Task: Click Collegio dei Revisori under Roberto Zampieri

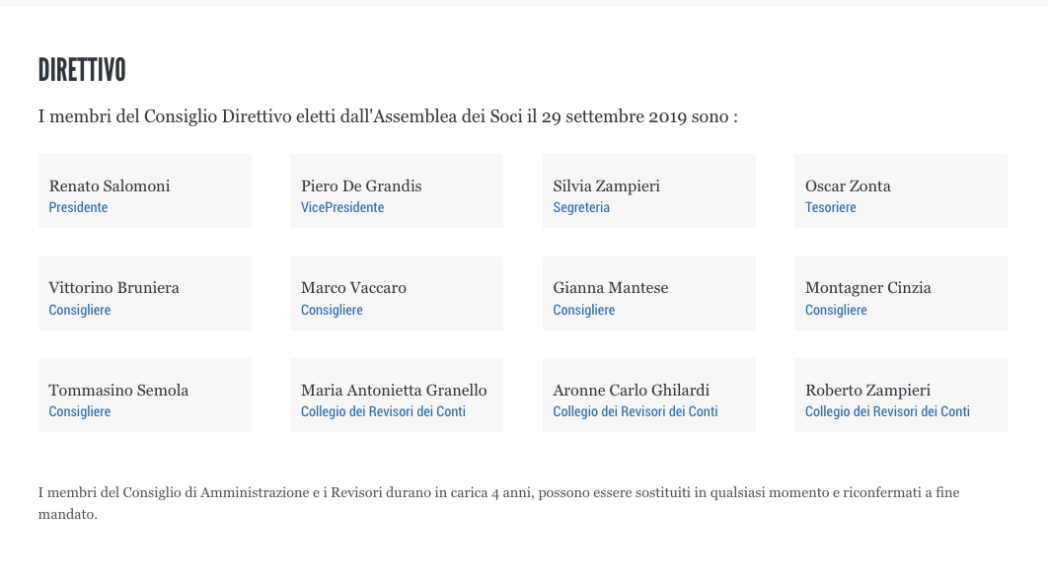Action: (x=887, y=412)
